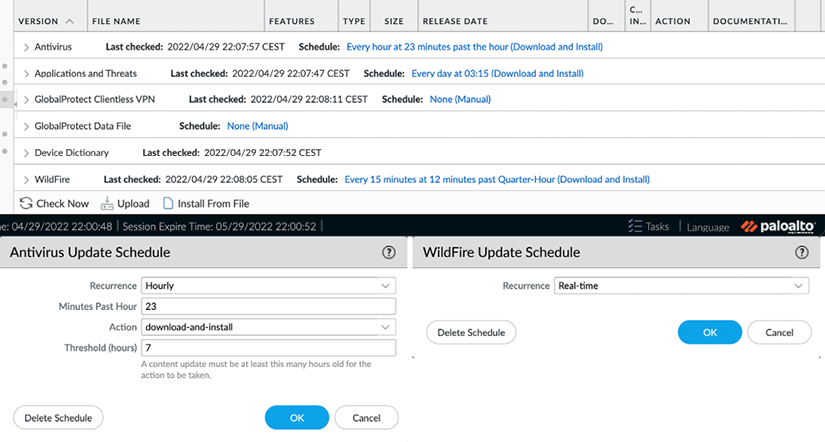Image resolution: width=825 pixels, height=442 pixels.
Task: Click the Minutes Past Hour field
Action: pos(268,306)
